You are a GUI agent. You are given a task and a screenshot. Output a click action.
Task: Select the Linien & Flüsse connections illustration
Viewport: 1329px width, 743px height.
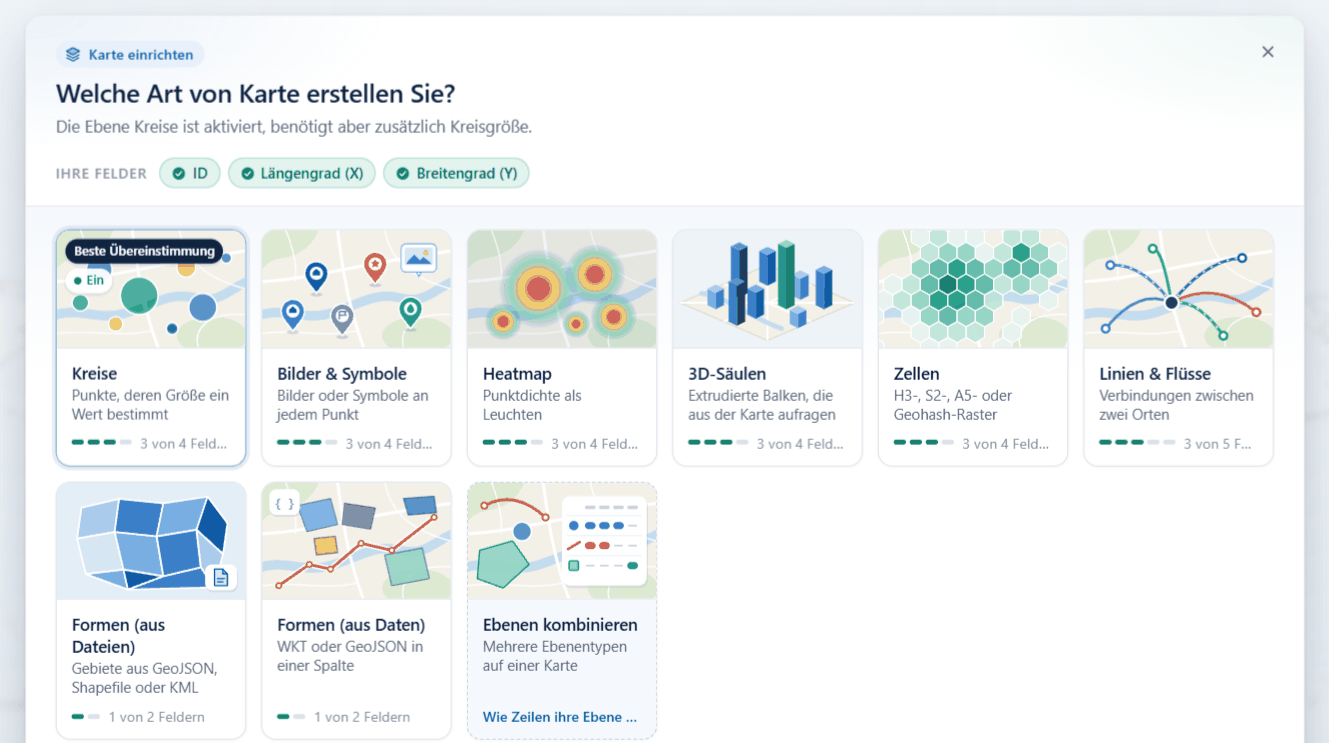pyautogui.click(x=1178, y=289)
